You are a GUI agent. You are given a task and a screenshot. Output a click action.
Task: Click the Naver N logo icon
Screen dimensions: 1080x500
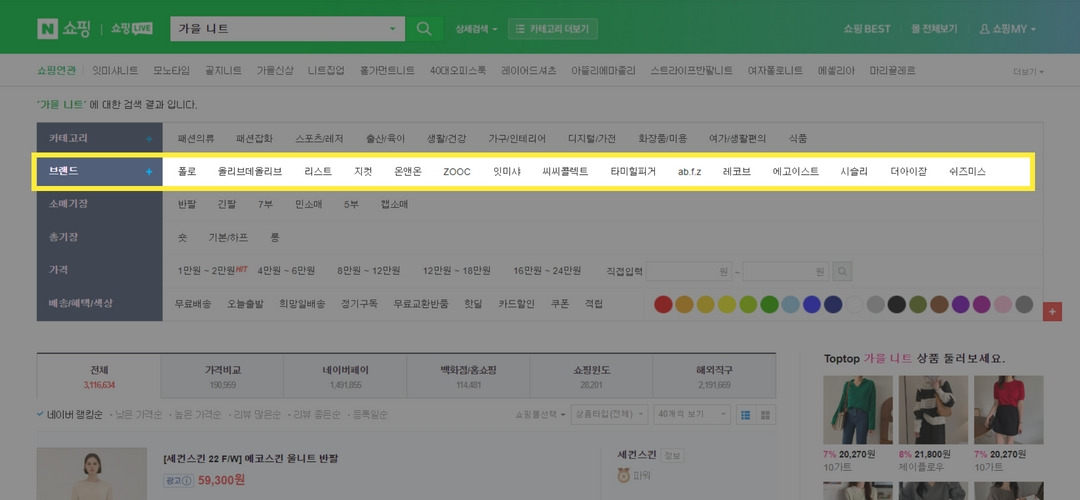(x=48, y=29)
